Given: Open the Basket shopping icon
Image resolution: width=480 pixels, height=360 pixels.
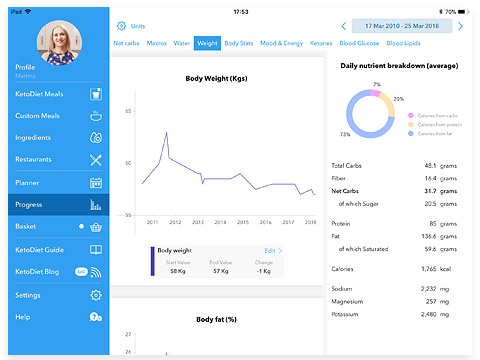Looking at the screenshot, I should pyautogui.click(x=96, y=227).
